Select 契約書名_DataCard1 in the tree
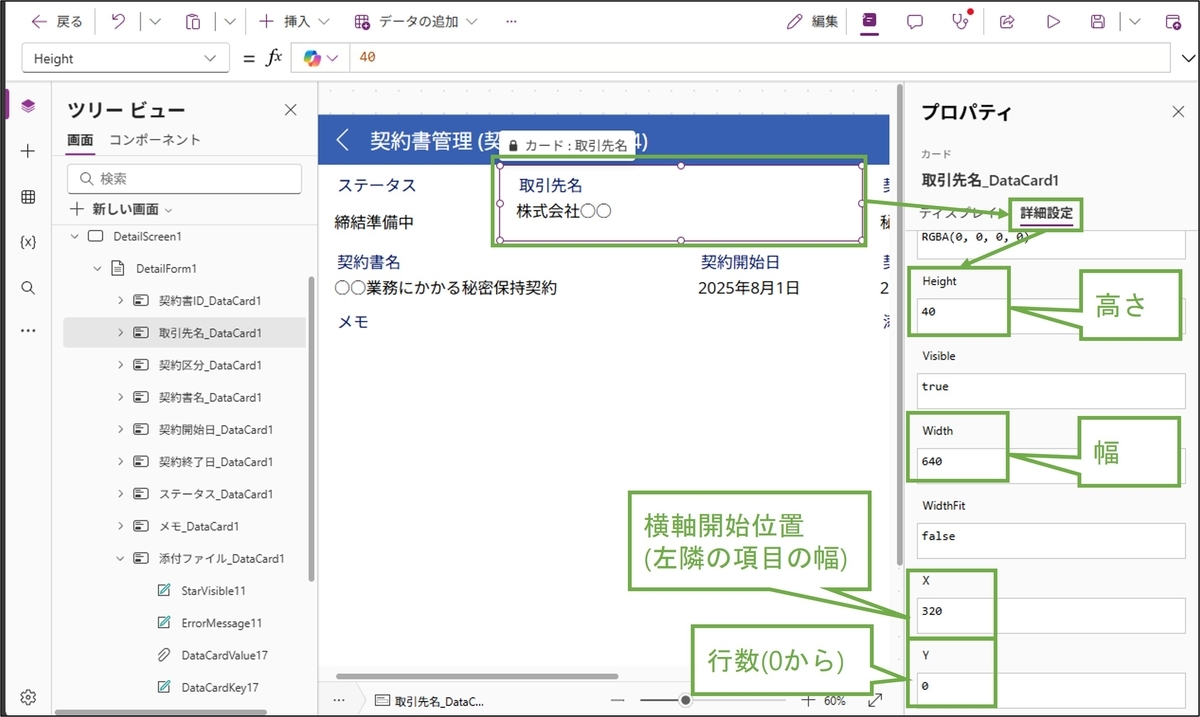 (210, 397)
